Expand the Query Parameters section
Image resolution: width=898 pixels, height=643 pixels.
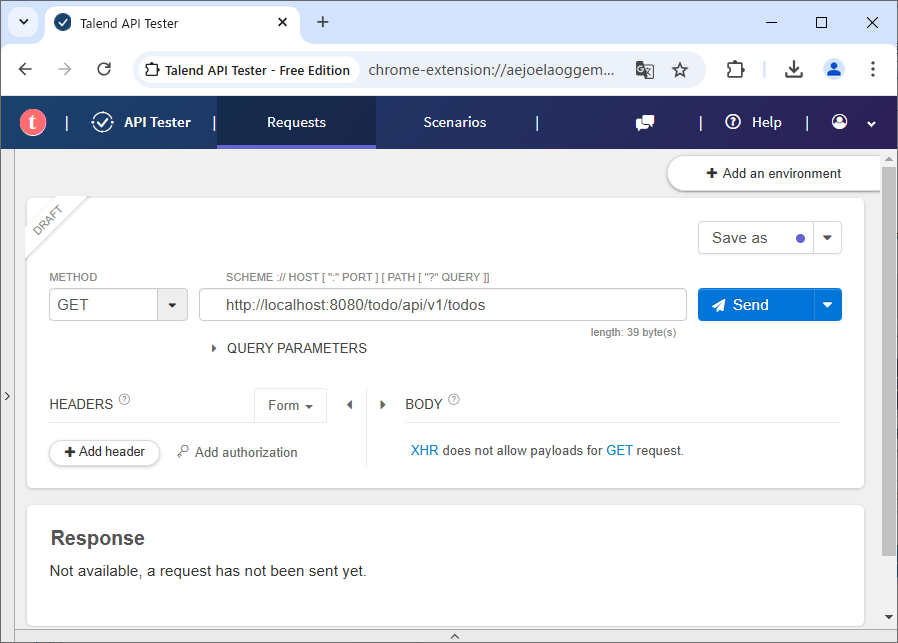tap(288, 348)
